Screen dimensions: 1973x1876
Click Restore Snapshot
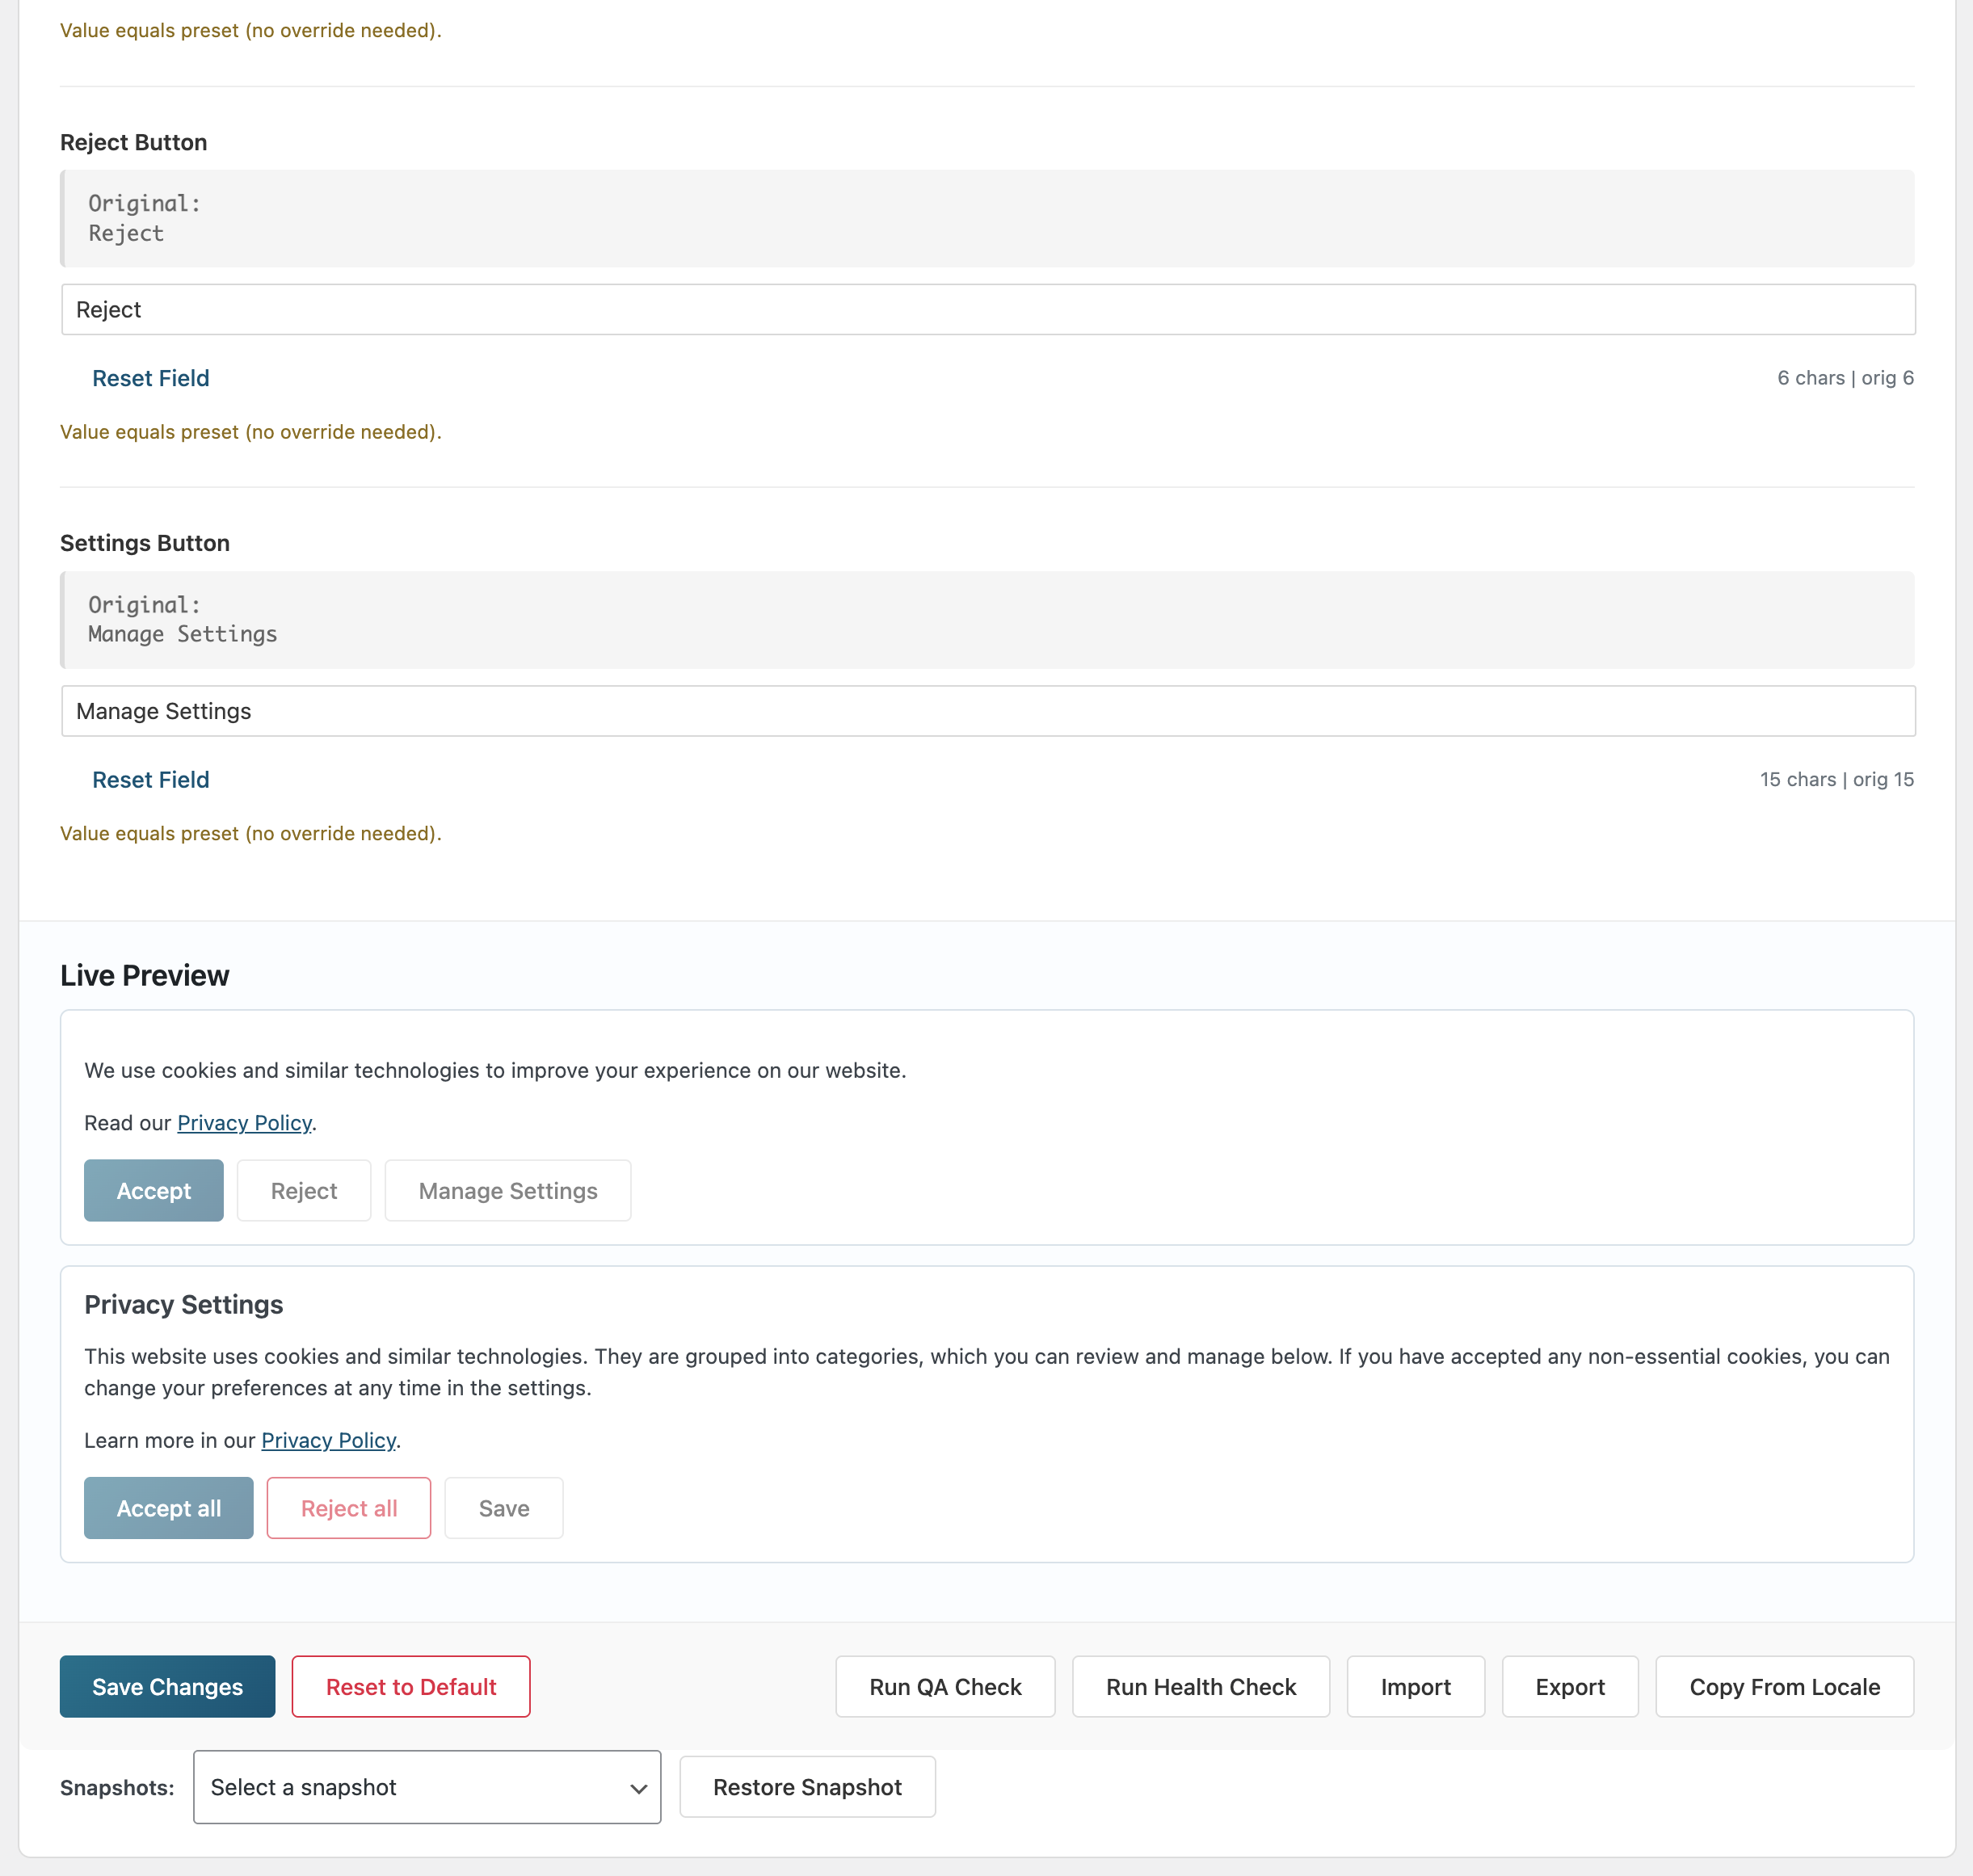click(x=807, y=1787)
